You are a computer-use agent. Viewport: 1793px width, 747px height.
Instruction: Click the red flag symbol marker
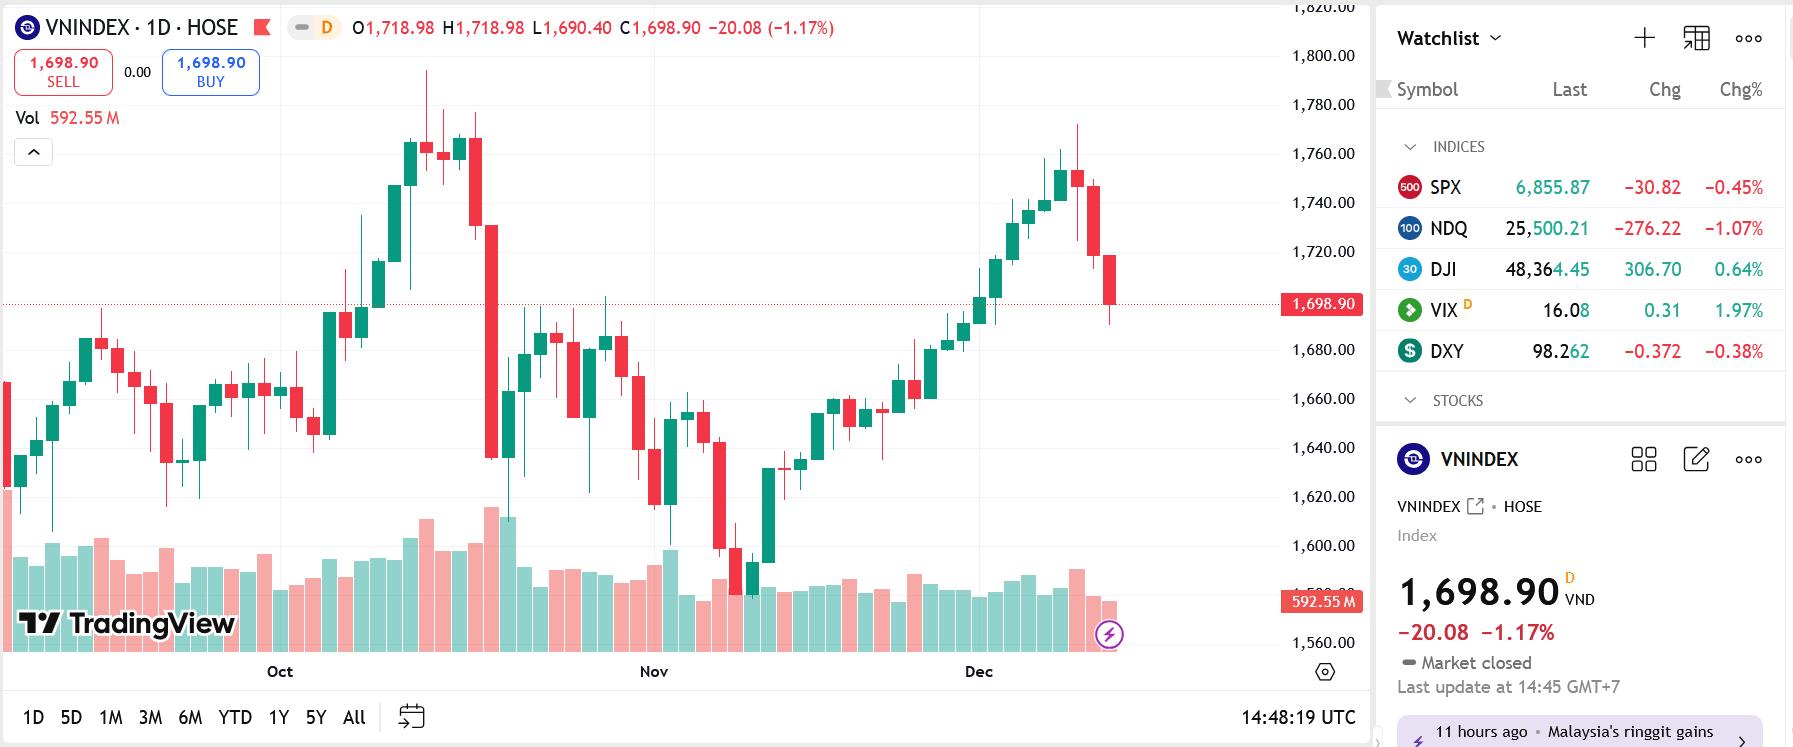pos(262,28)
